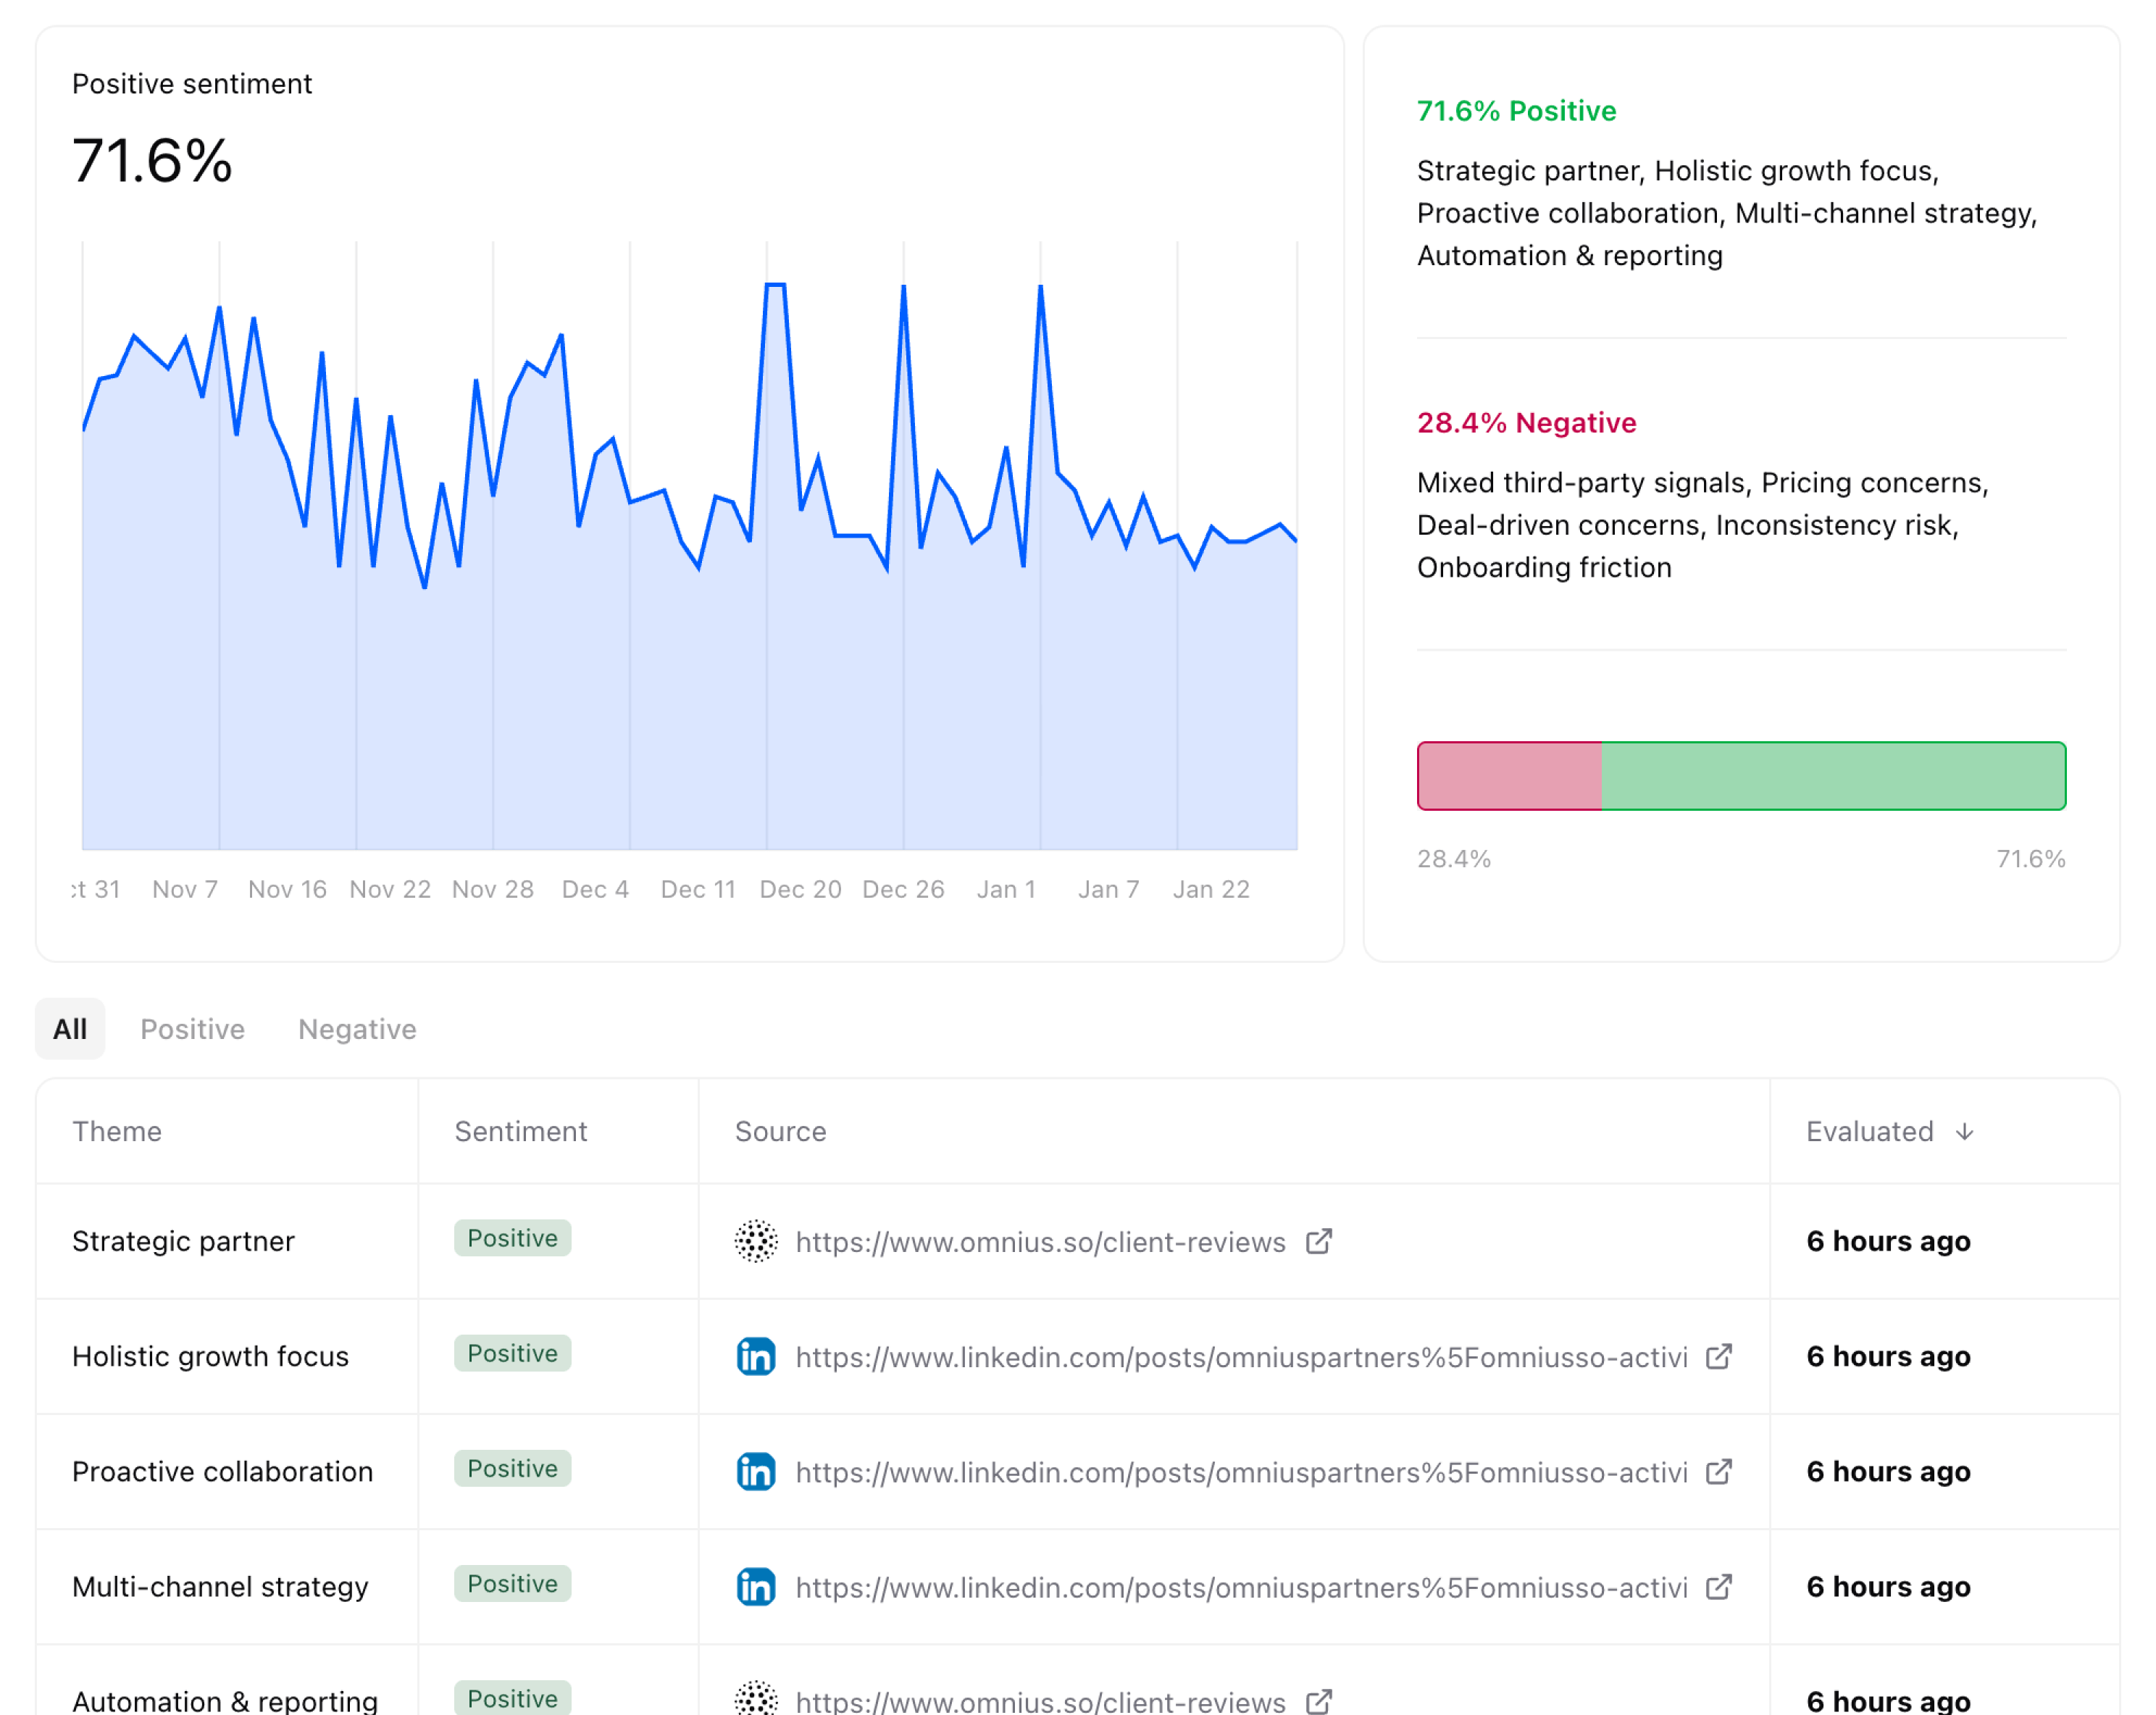2156x1715 pixels.
Task: Click the LinkedIn icon beside Multi-channel strategy source
Action: pyautogui.click(x=756, y=1587)
